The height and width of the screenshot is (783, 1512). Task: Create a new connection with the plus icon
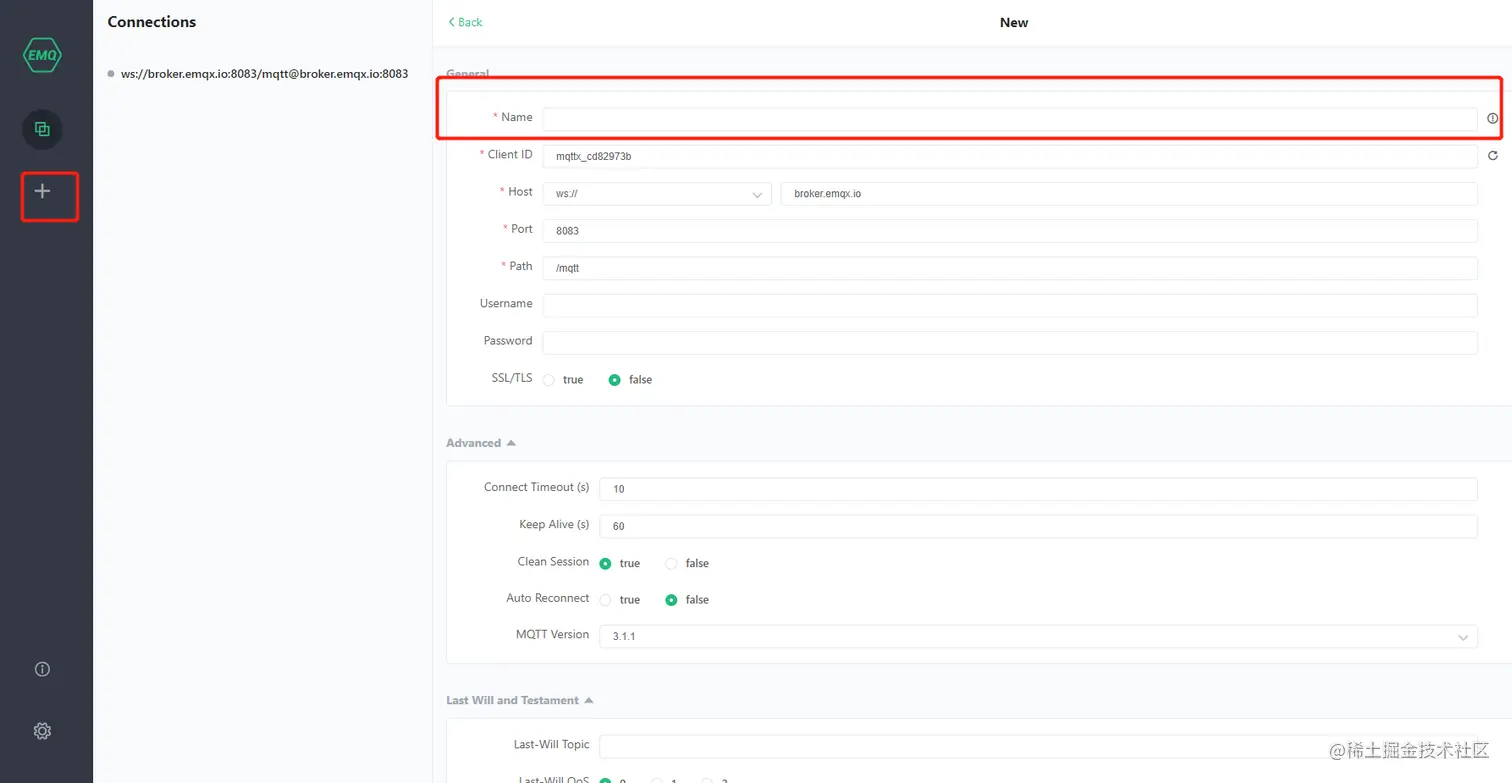click(x=42, y=190)
